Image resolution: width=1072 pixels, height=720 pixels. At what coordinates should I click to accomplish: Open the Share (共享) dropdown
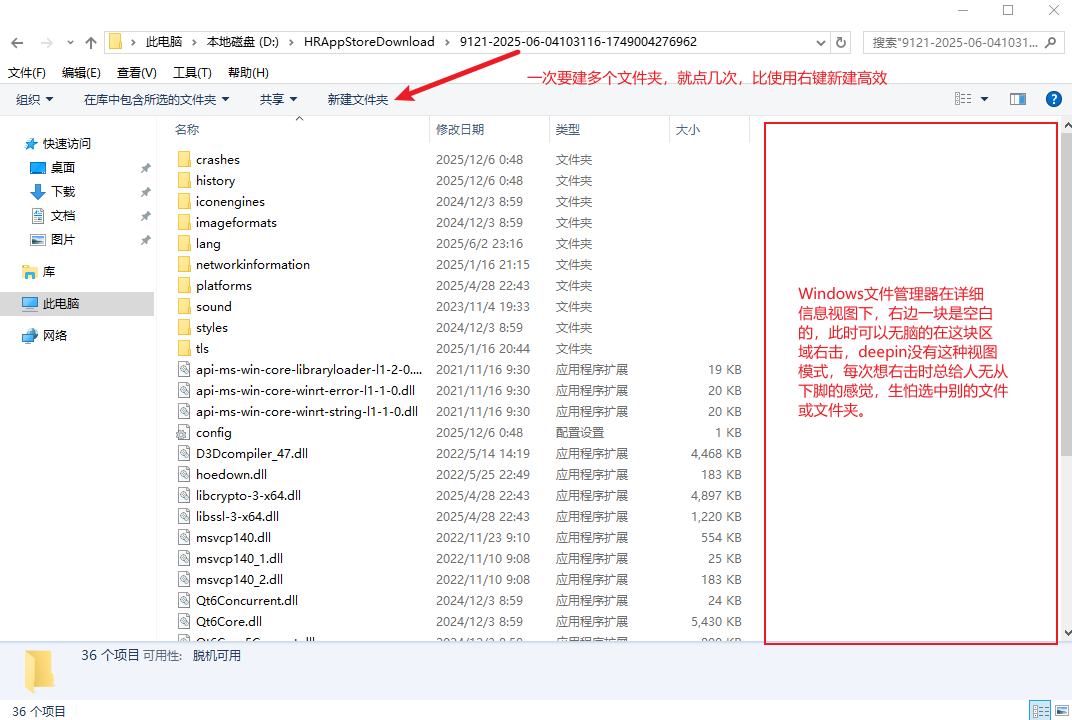(278, 100)
